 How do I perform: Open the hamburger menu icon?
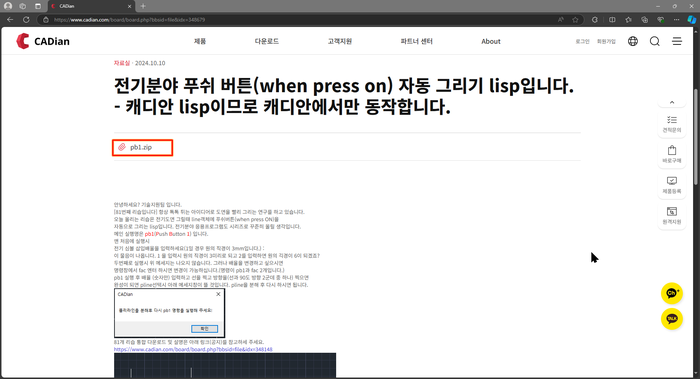pos(677,41)
